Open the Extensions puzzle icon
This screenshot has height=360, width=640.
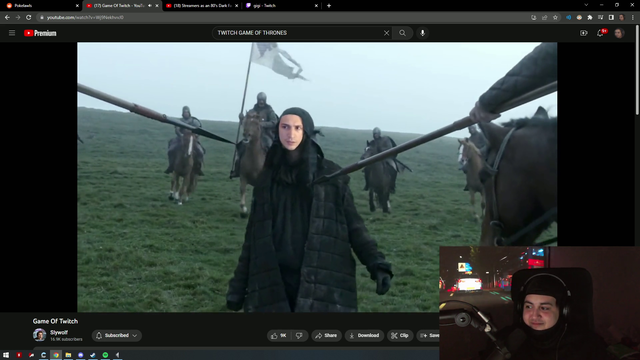(590, 18)
